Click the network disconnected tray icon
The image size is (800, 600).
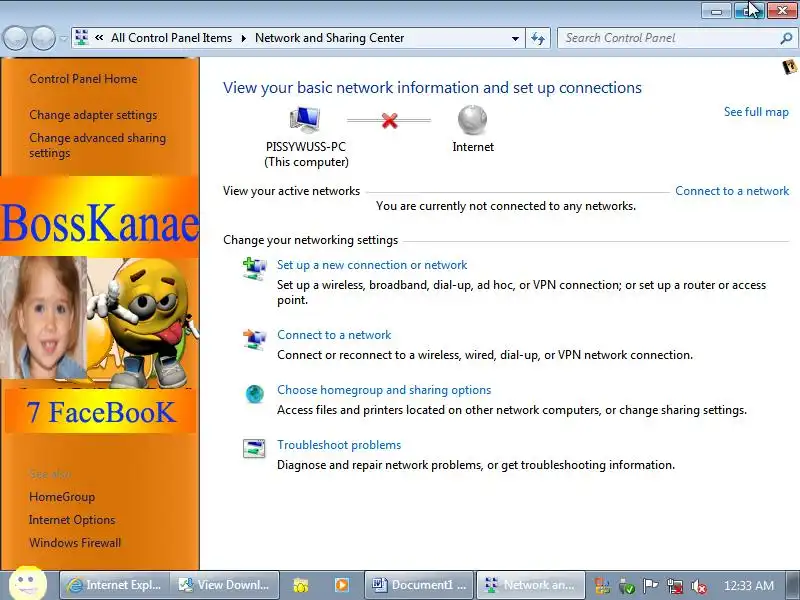click(674, 586)
